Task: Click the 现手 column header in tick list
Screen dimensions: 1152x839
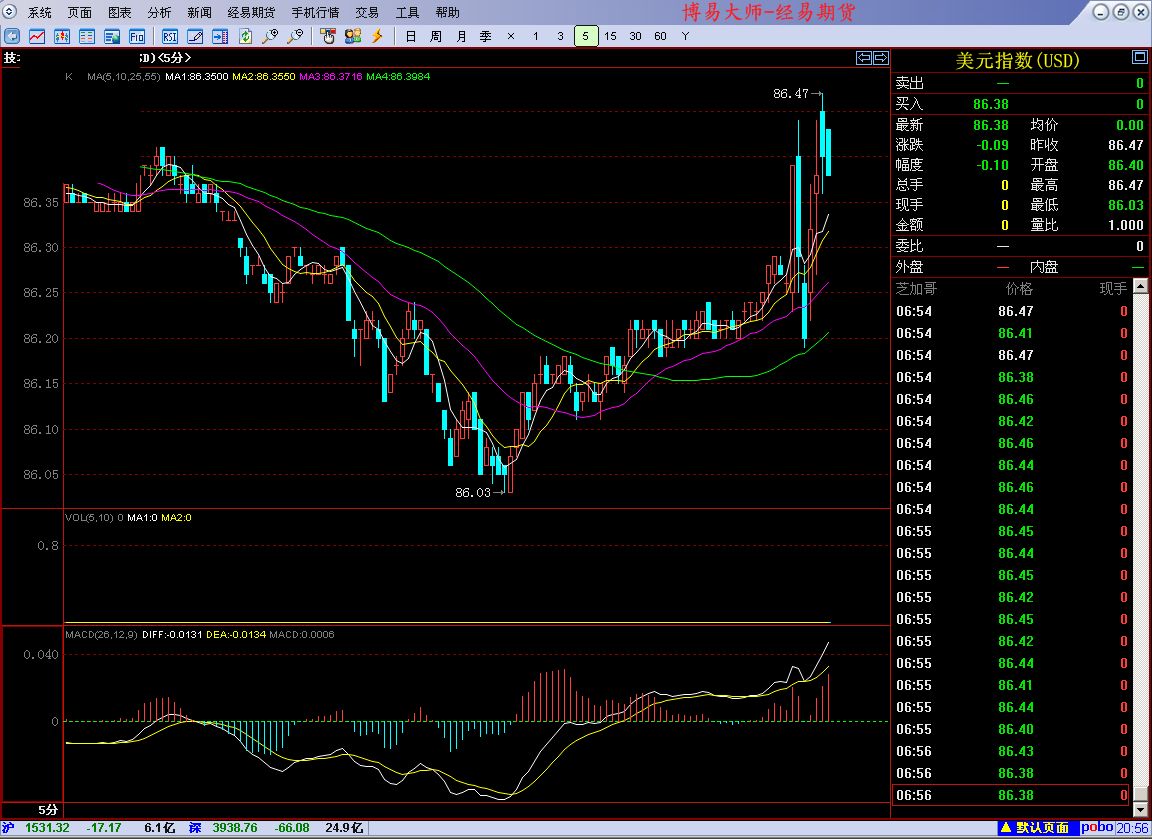Action: point(1113,289)
